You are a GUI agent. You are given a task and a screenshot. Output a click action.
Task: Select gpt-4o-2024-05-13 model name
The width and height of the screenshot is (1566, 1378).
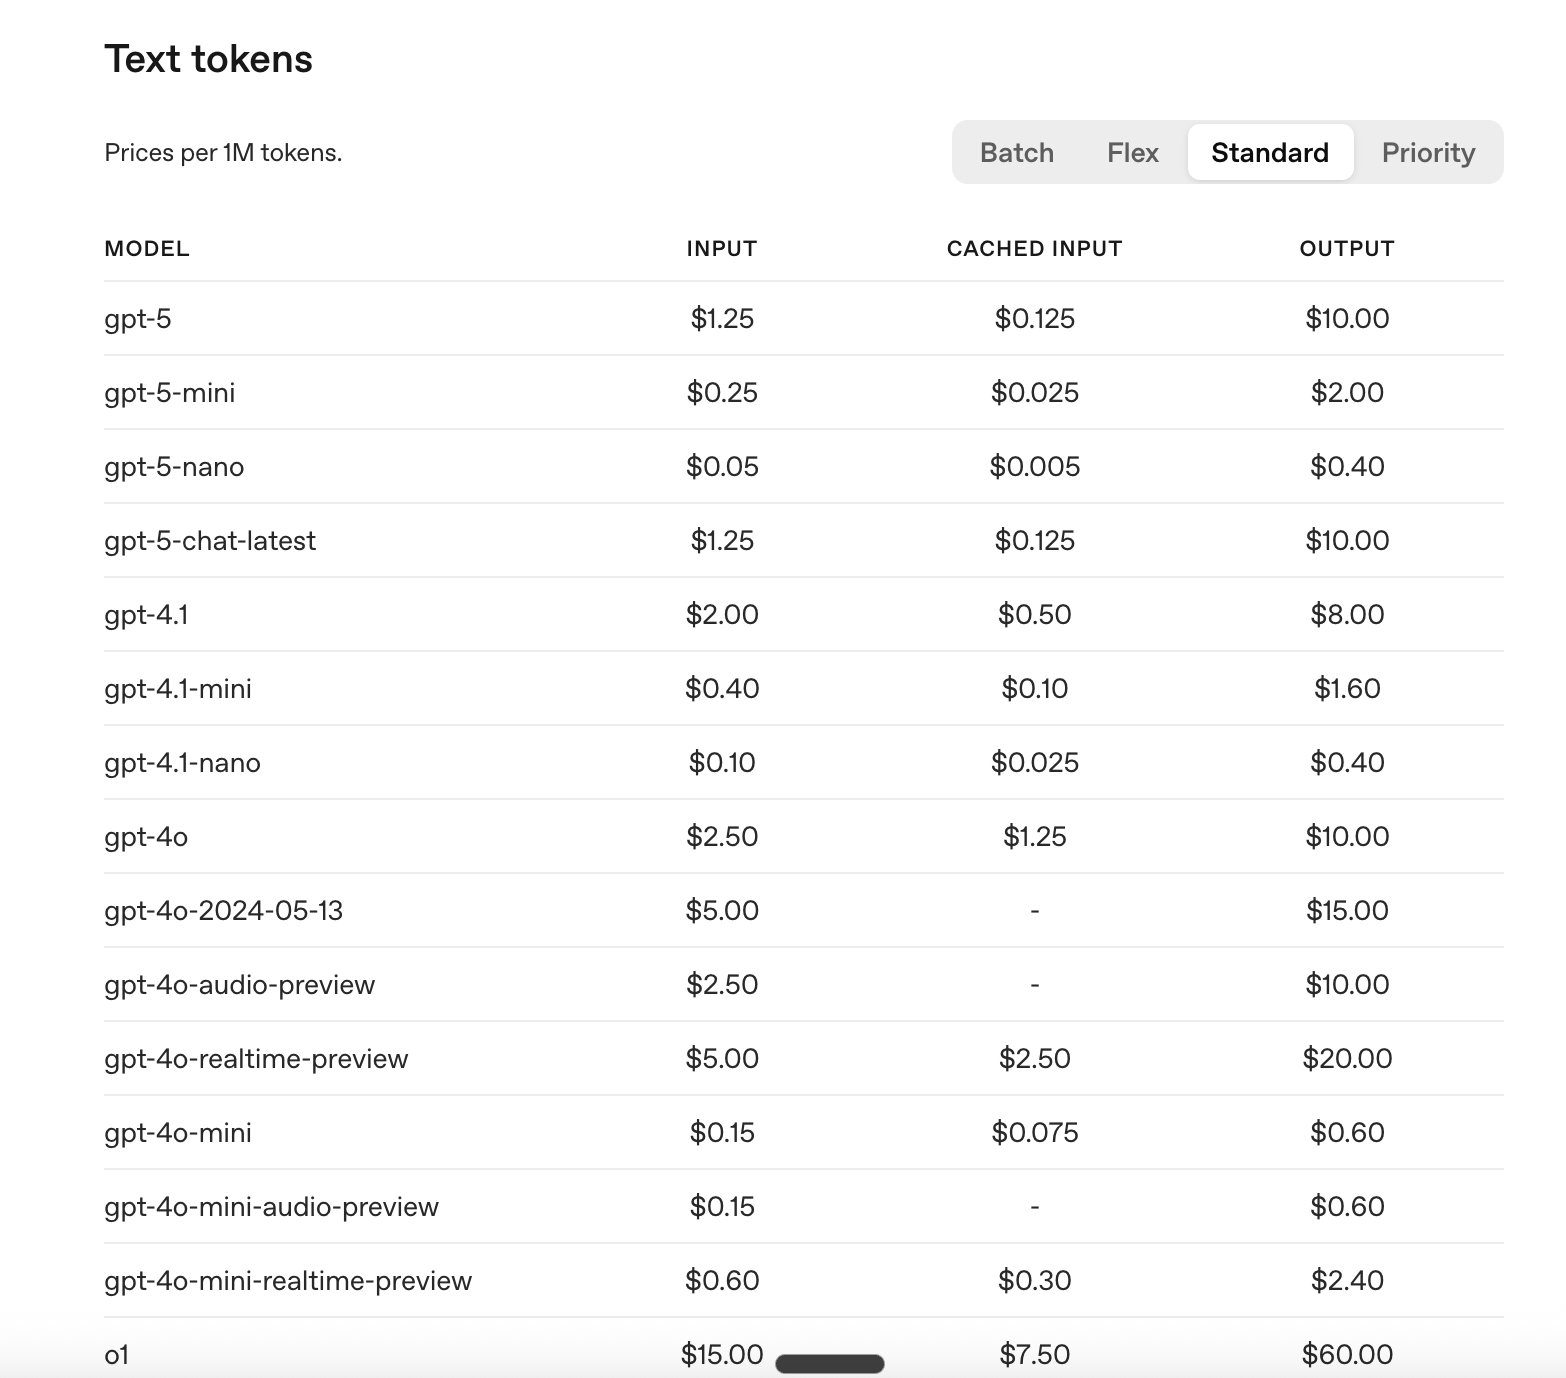point(223,911)
